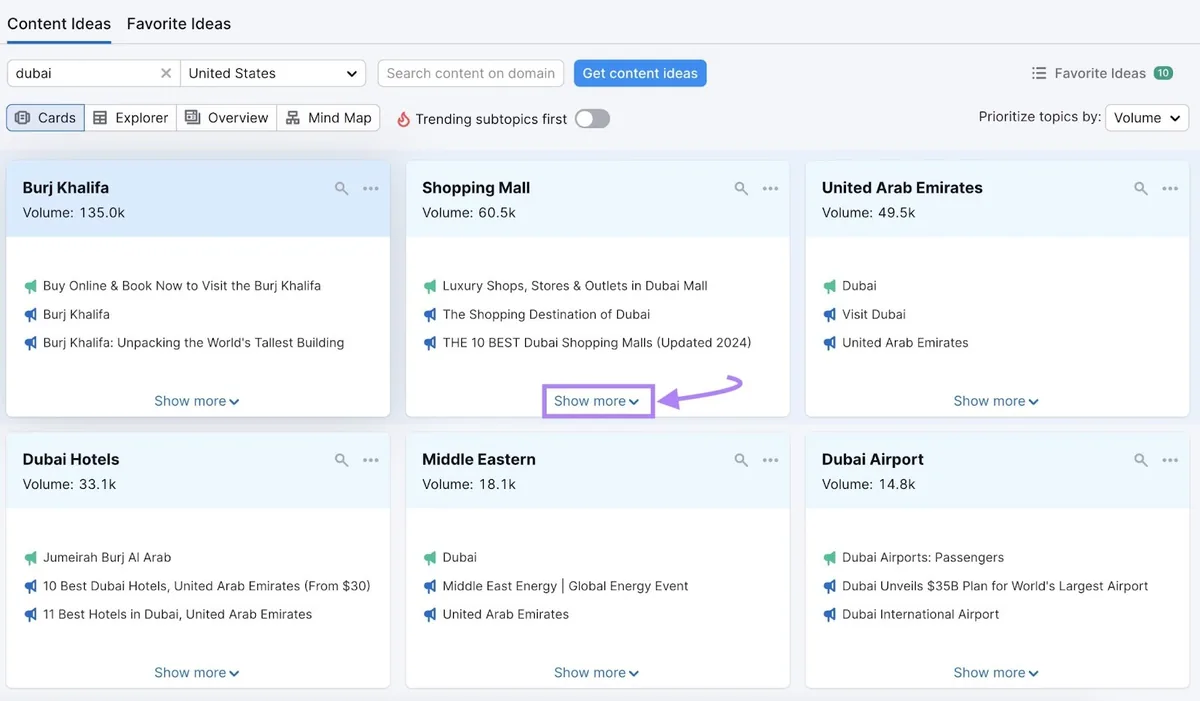This screenshot has width=1200, height=701.
Task: Click the search icon on Dubai Airport card
Action: coord(1141,460)
